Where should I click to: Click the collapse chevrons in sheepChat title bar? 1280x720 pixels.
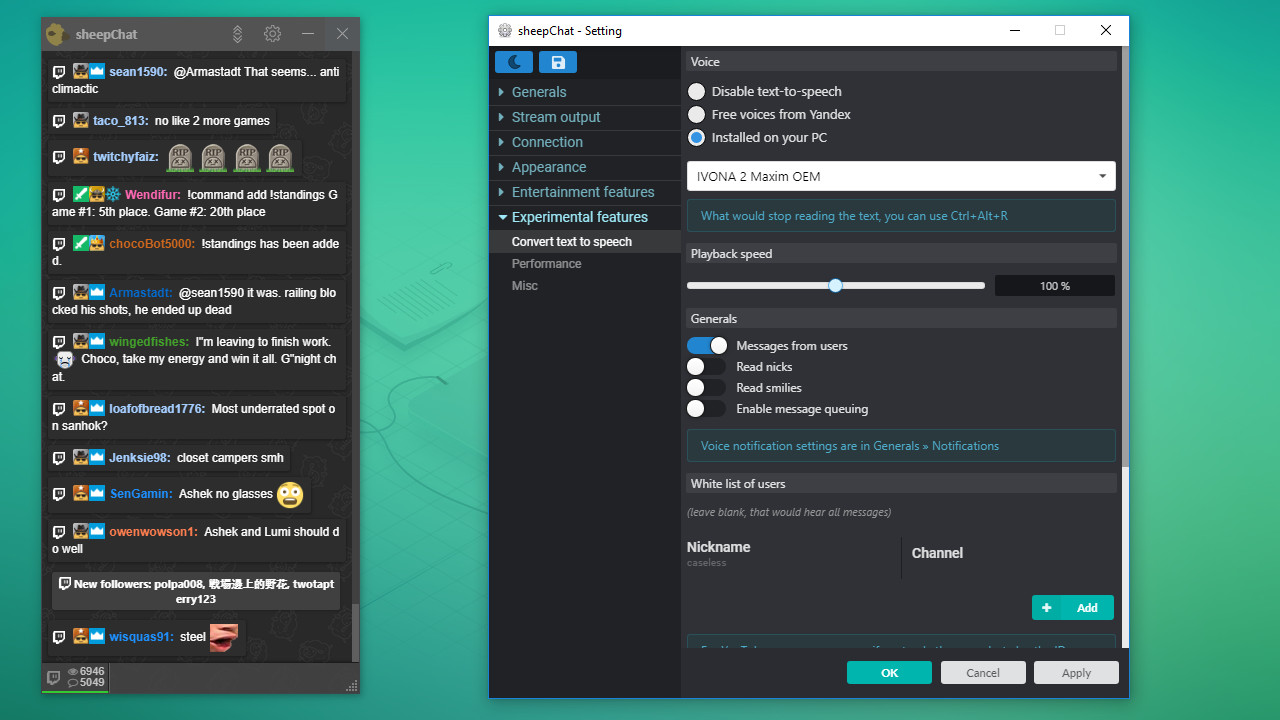[237, 33]
